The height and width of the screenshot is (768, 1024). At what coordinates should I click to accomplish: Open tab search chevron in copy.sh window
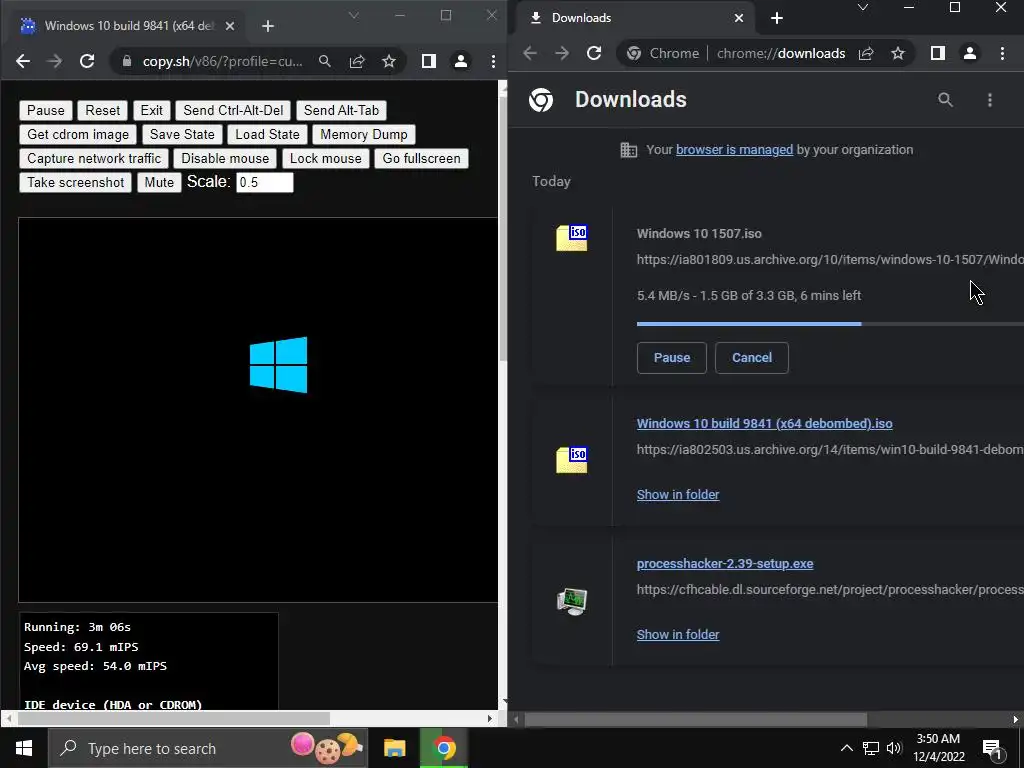[353, 15]
